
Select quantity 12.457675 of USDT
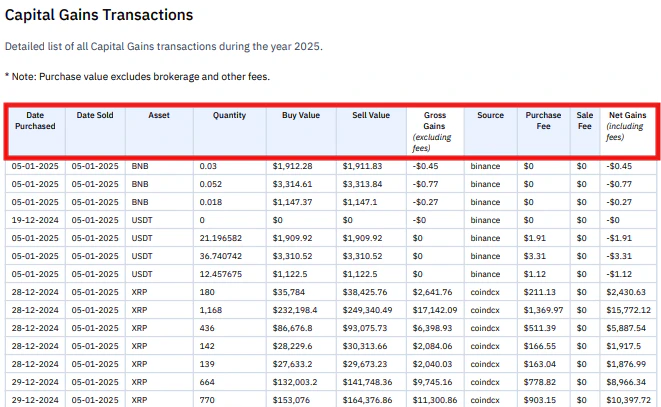click(220, 274)
